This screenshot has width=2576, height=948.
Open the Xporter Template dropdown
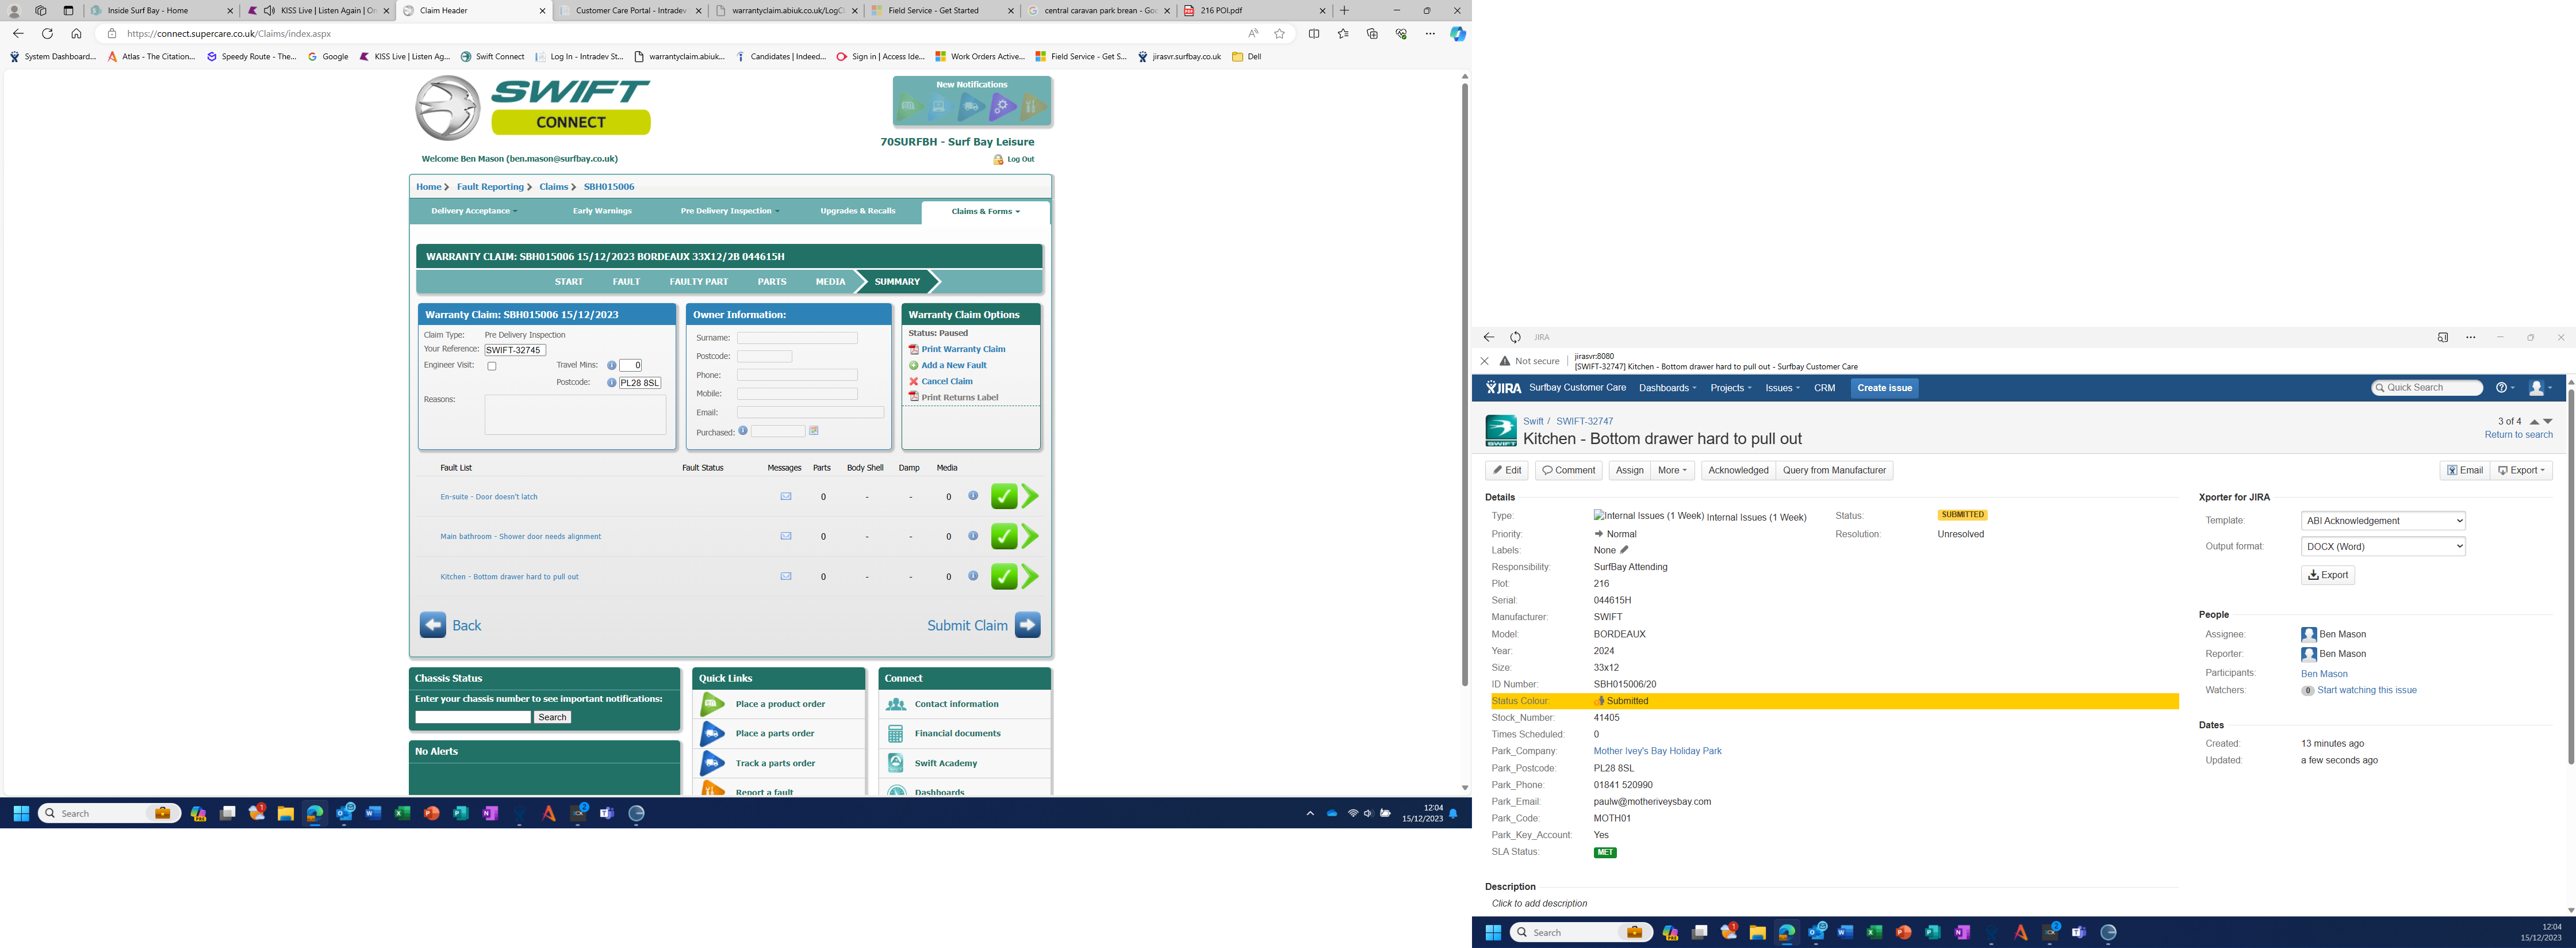[x=2382, y=521]
